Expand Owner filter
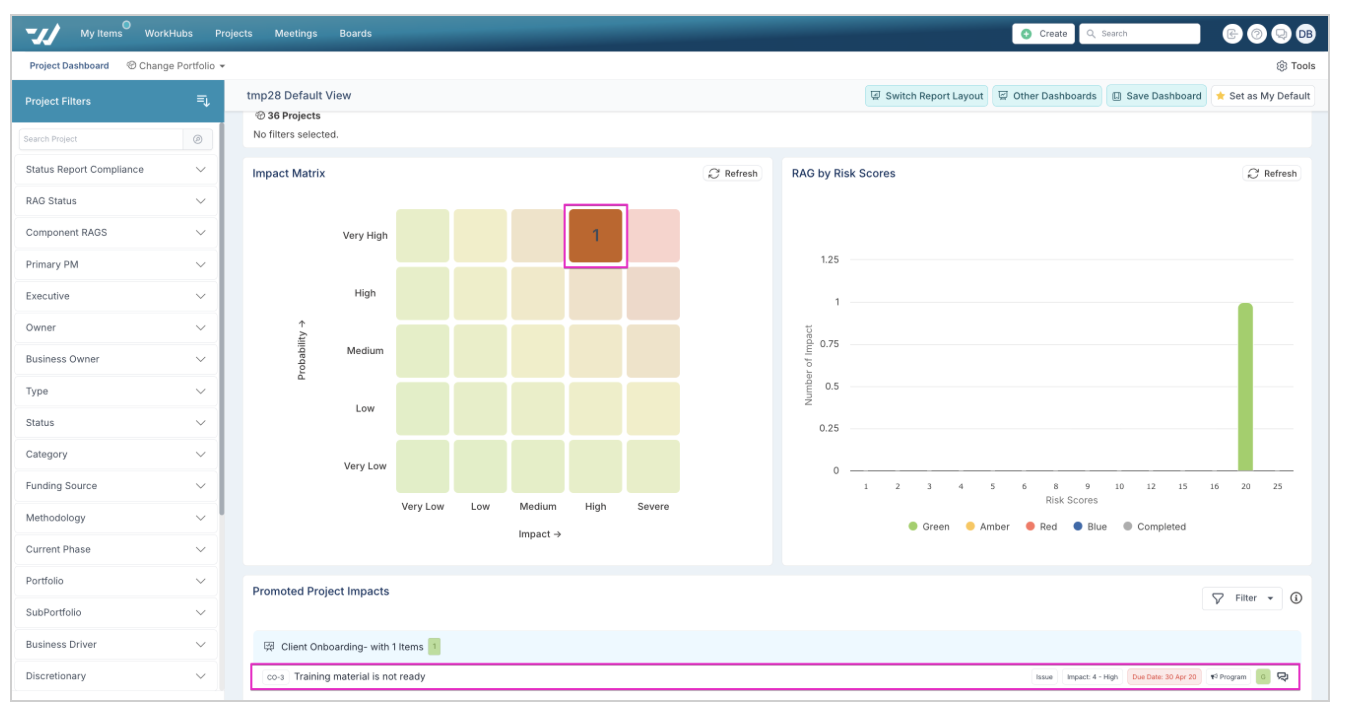 116,328
